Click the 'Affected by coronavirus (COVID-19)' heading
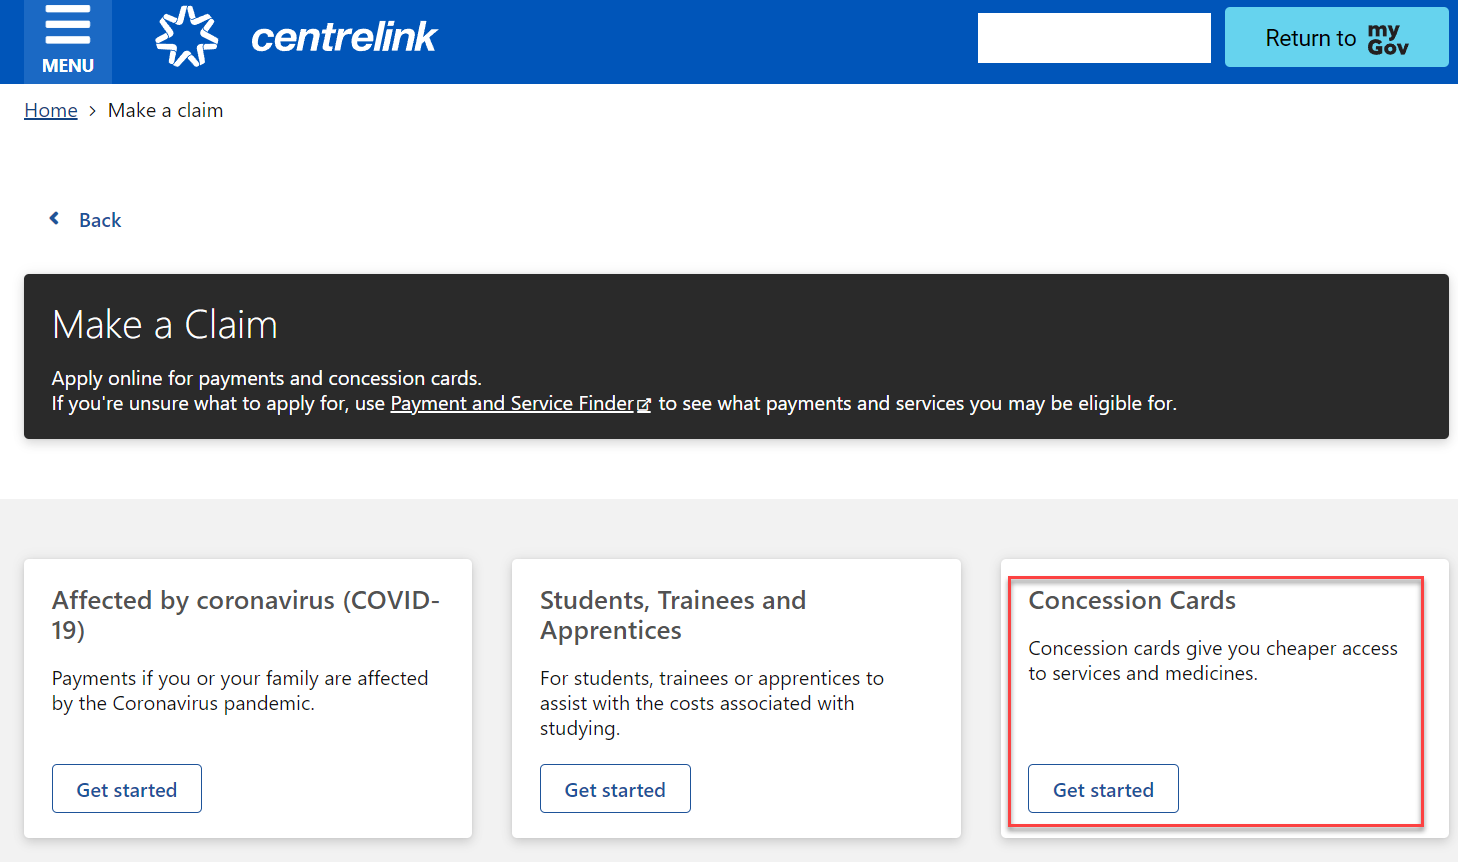The width and height of the screenshot is (1458, 862). point(246,615)
